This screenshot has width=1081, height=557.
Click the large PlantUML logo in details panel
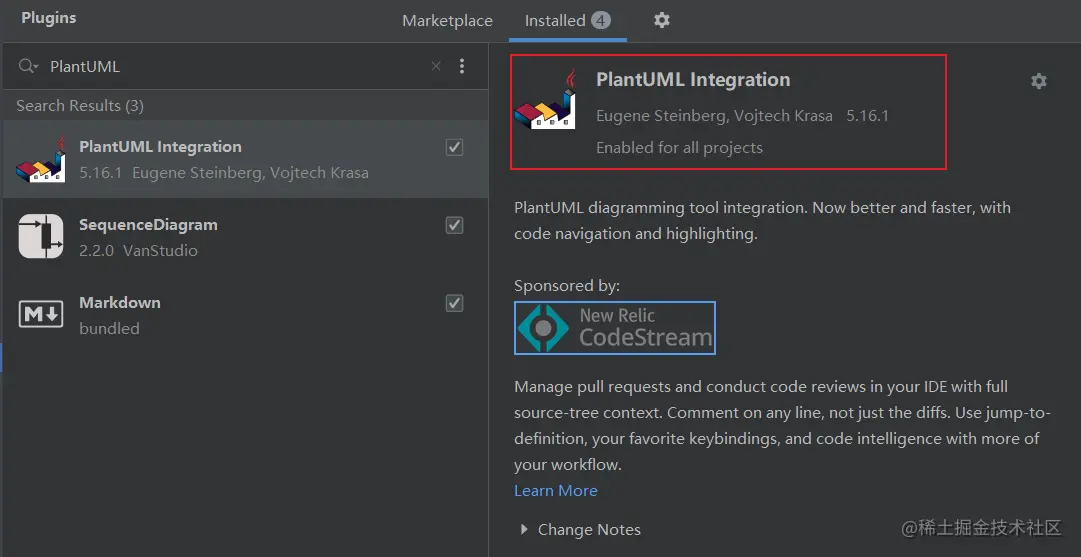click(545, 99)
